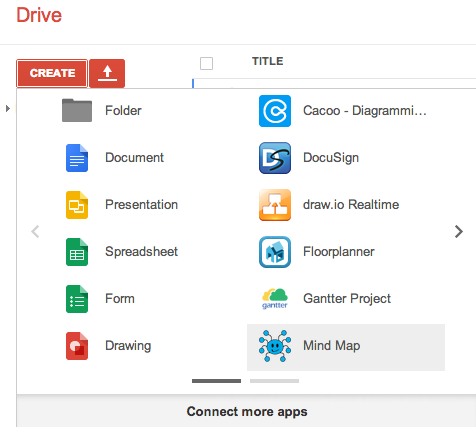The width and height of the screenshot is (476, 427).
Task: Switch to first page indicator
Action: (x=216, y=381)
